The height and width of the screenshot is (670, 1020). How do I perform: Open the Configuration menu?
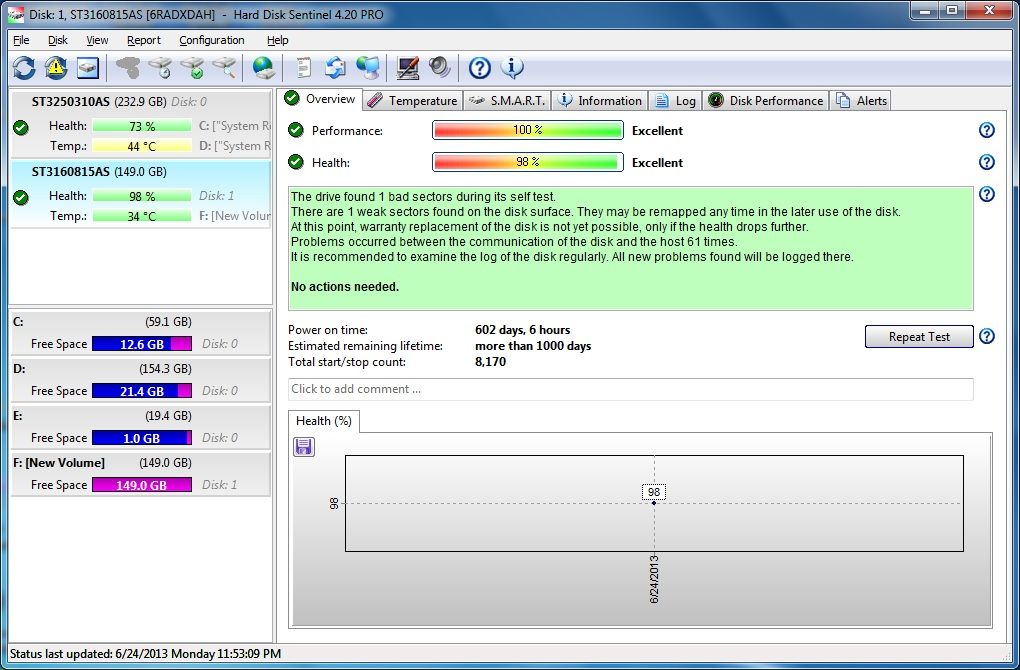point(212,40)
